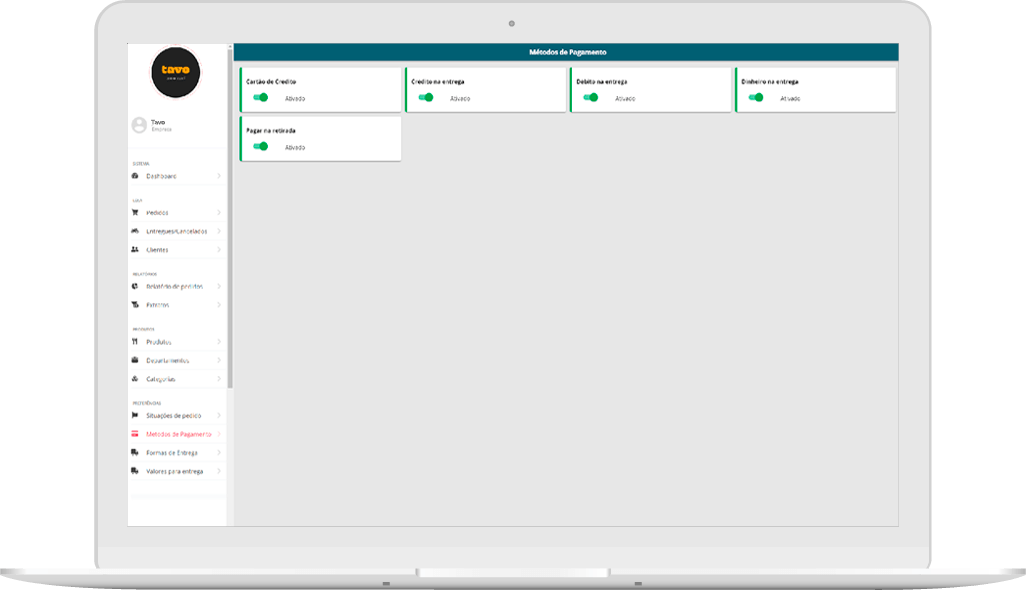Open the Extratos menu item
Image resolution: width=1026 pixels, height=590 pixels.
click(158, 305)
